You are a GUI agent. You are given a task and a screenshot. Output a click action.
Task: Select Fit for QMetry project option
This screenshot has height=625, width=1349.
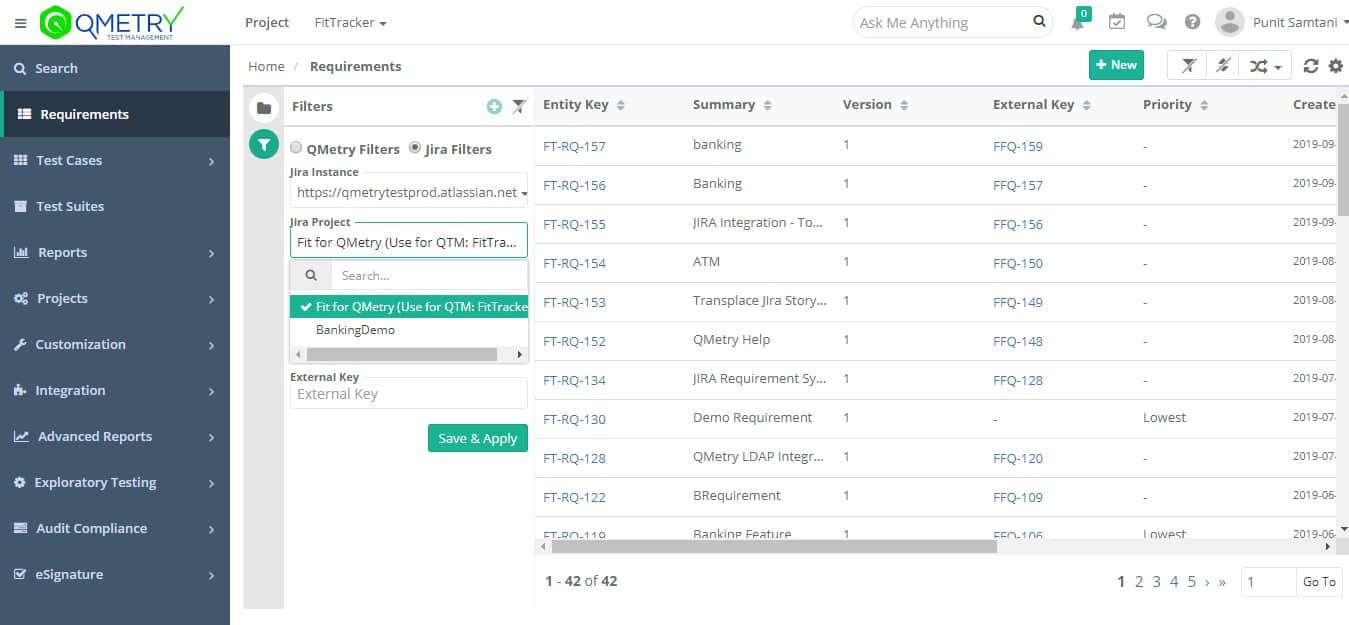(x=409, y=307)
